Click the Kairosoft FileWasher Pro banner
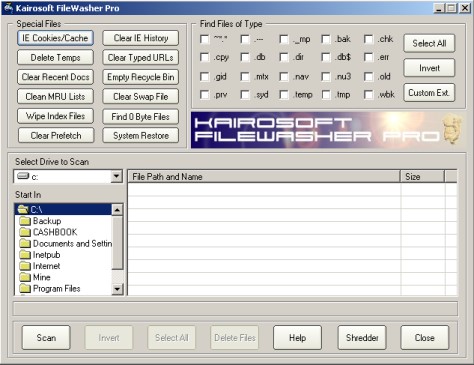 click(328, 130)
